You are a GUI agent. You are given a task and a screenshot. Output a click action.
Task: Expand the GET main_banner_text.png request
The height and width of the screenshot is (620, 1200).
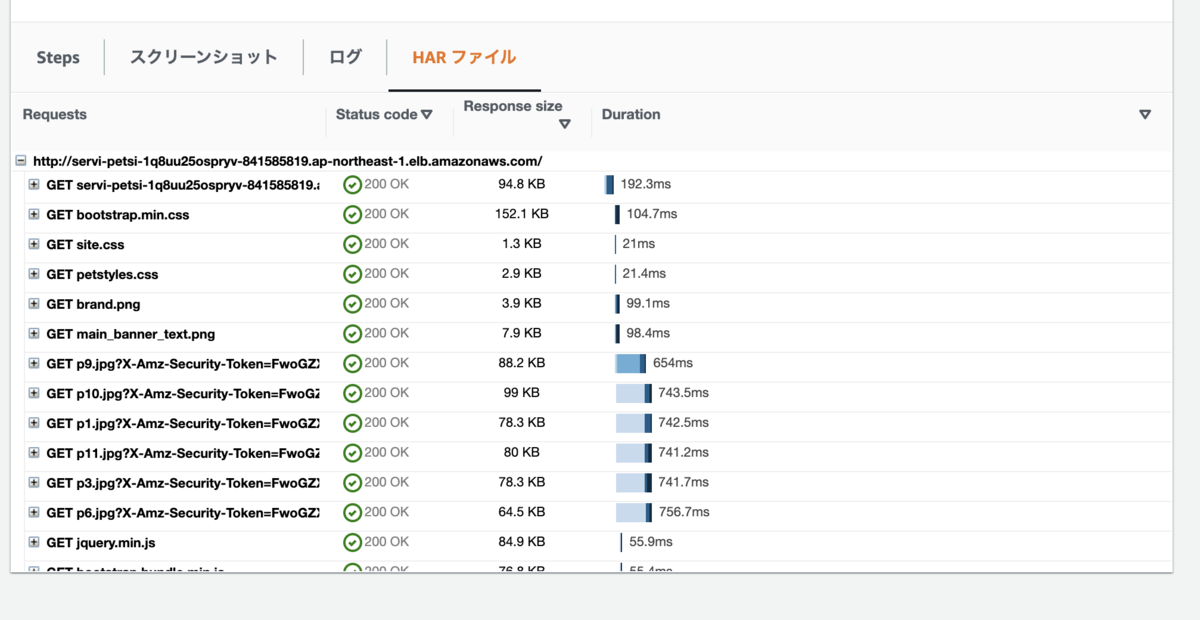click(x=34, y=334)
